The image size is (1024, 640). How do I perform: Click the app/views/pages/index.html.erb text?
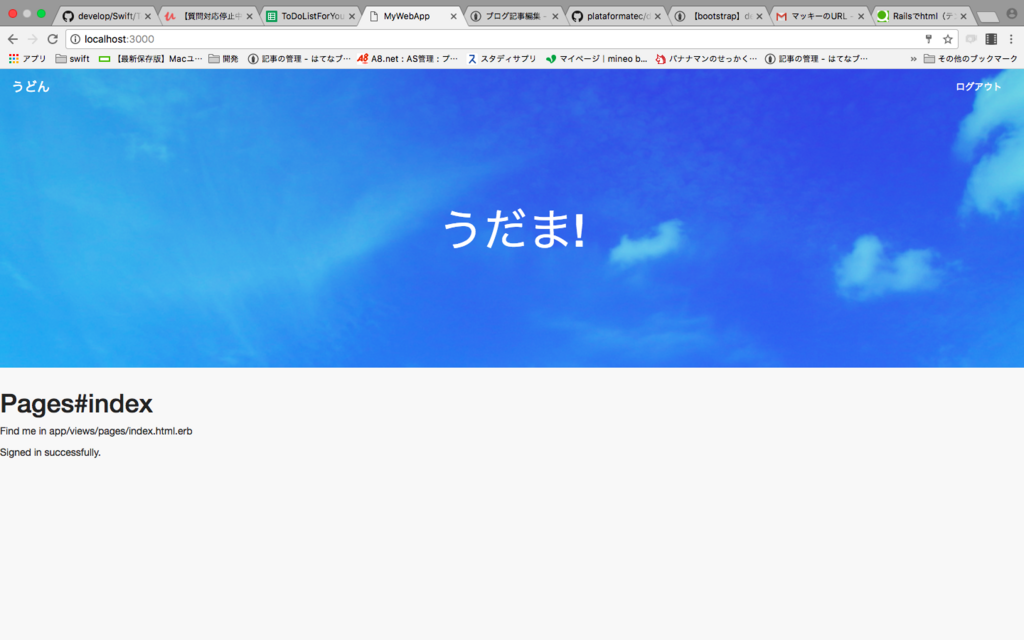point(120,431)
